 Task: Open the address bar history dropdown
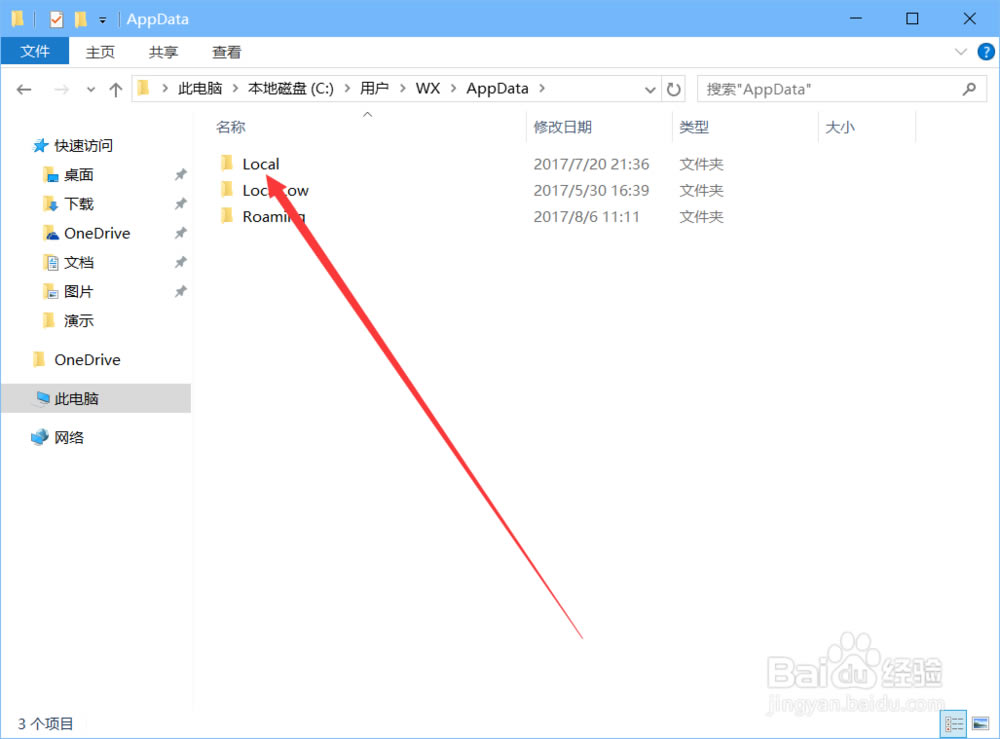[x=650, y=89]
